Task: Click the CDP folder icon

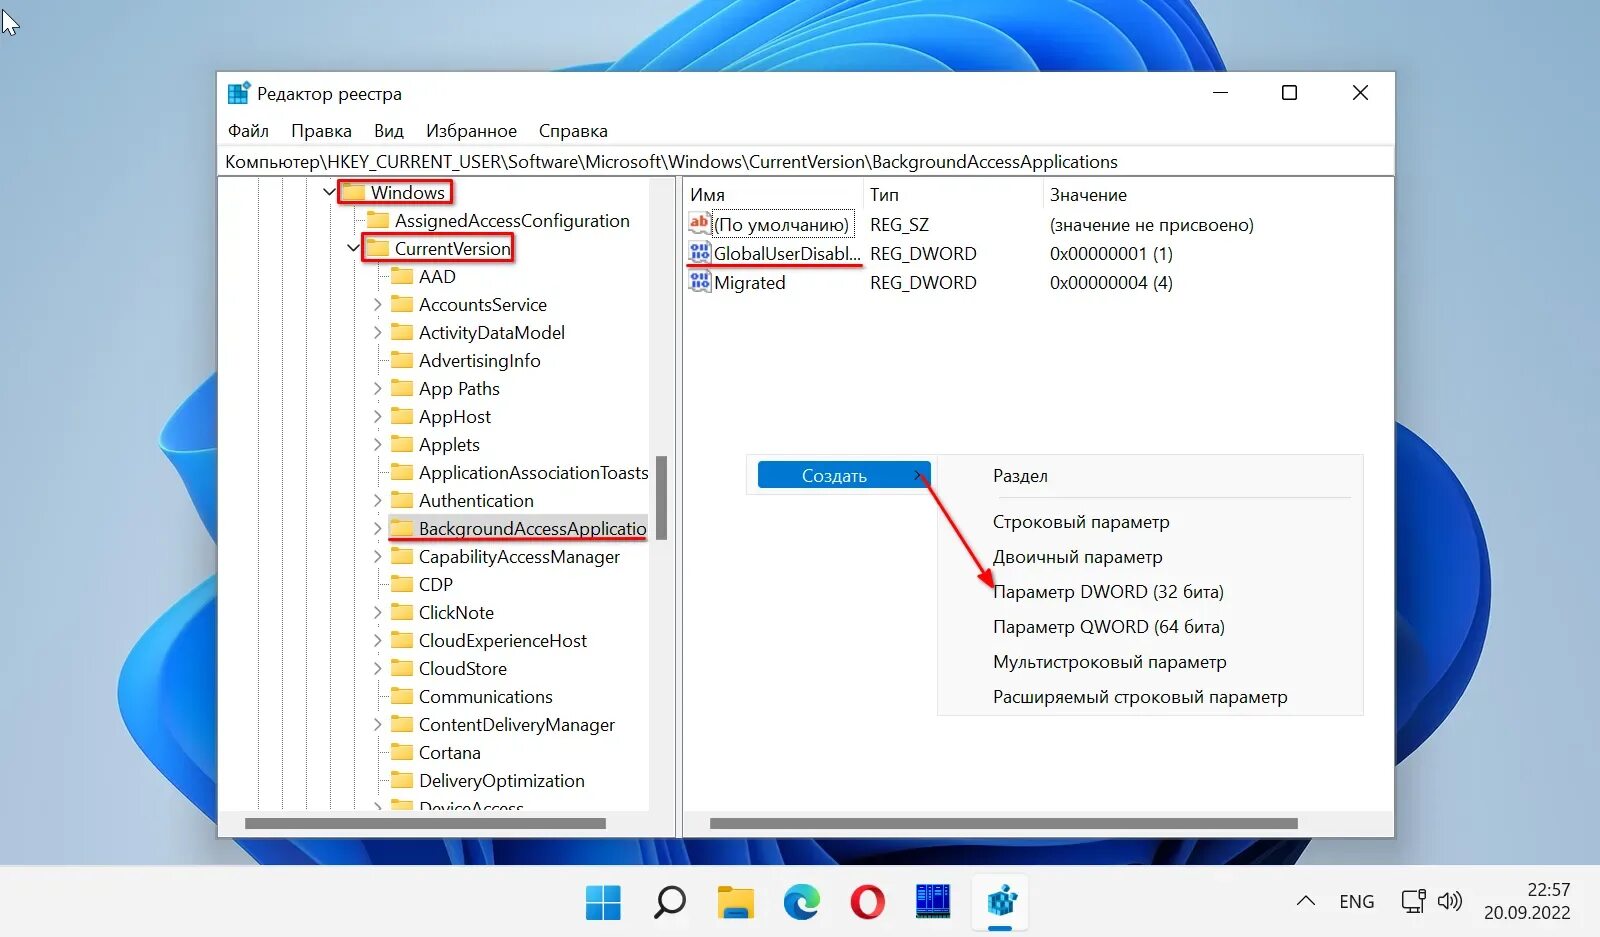Action: 401,584
